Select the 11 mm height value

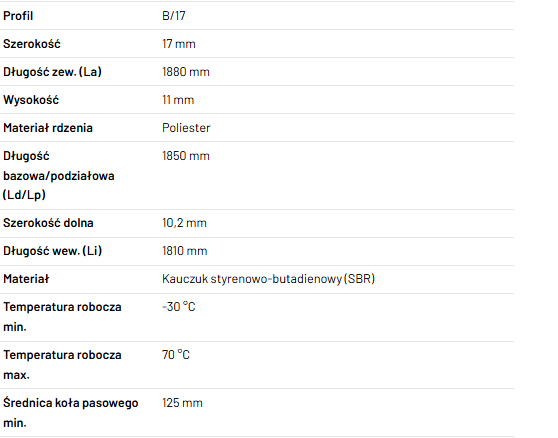tap(178, 100)
